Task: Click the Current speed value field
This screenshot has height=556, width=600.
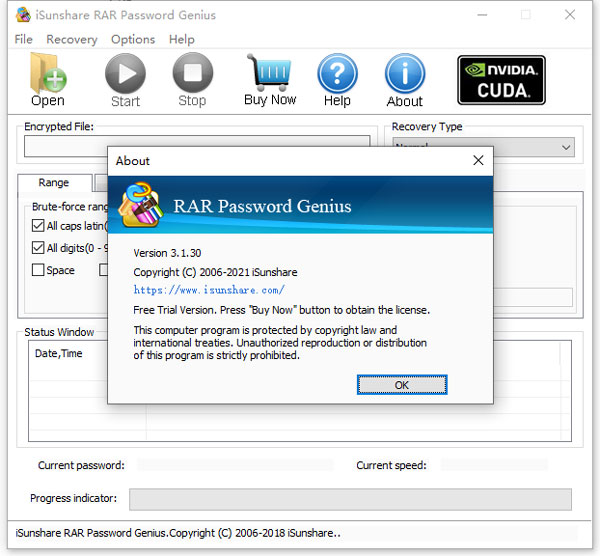Action: (x=494, y=465)
